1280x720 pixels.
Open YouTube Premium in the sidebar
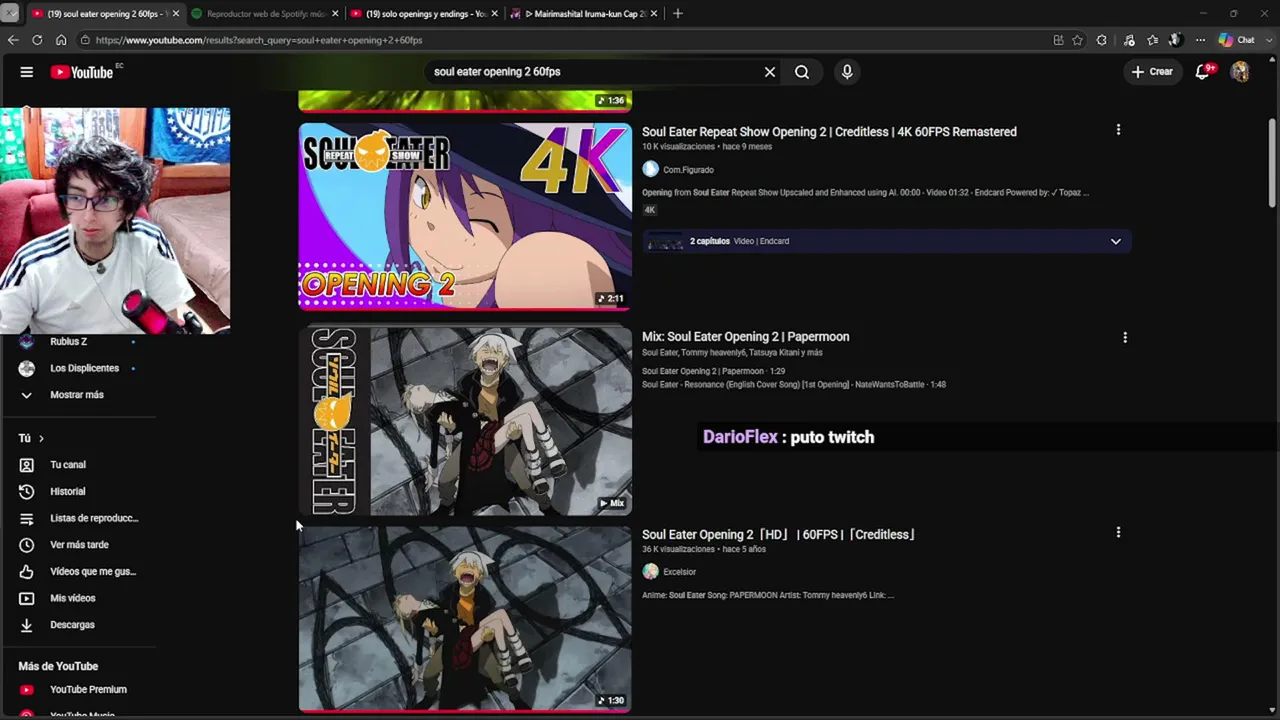(x=86, y=689)
